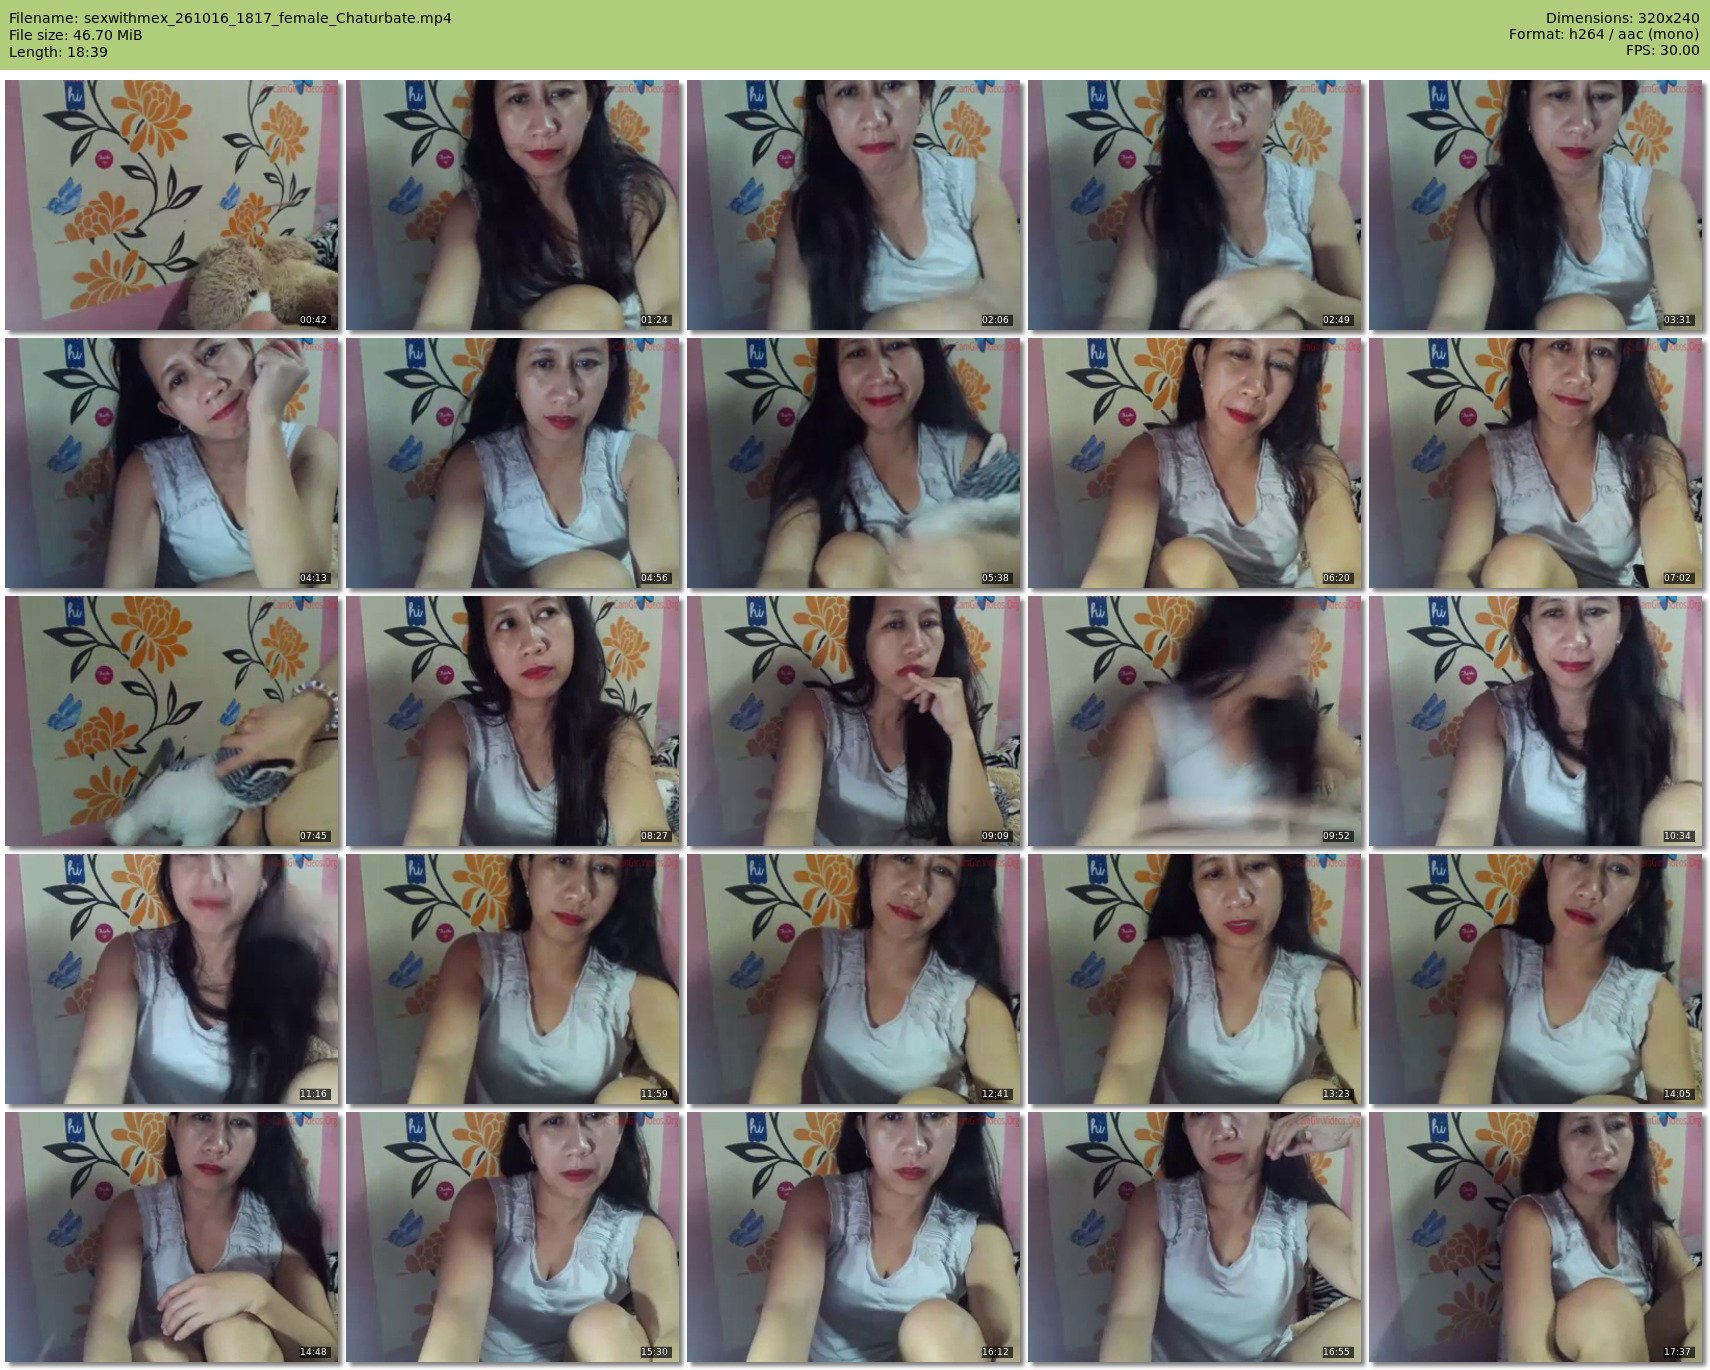Click the frame at 07:02
Image resolution: width=1710 pixels, height=1370 pixels.
click(x=1535, y=463)
